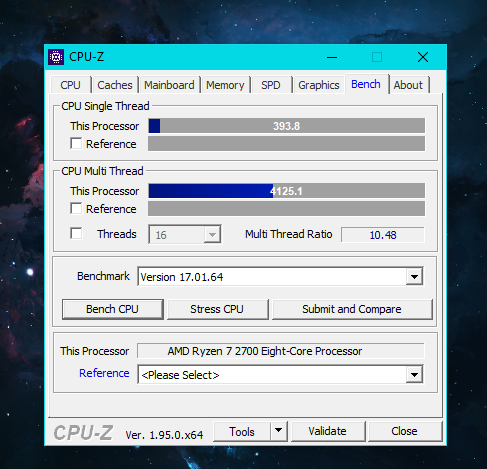Screen dimensions: 487x469
Task: Select the Memory tab
Action: [x=225, y=85]
